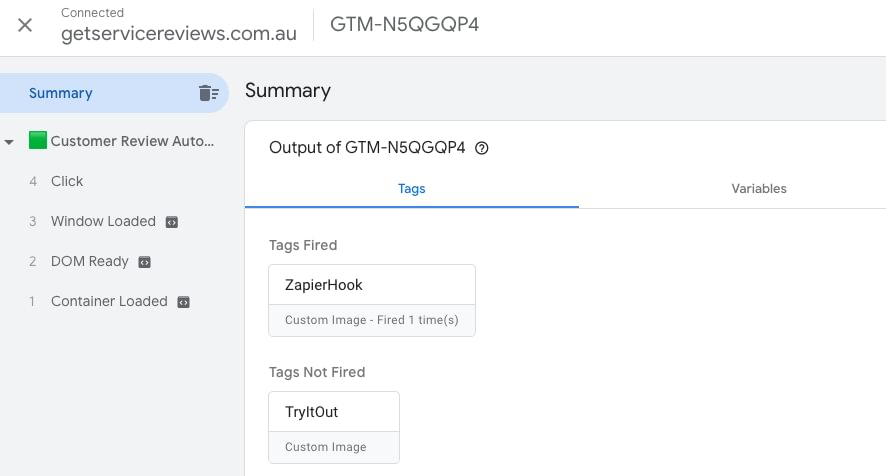The image size is (886, 476).
Task: Switch to the Variables tab
Action: pyautogui.click(x=758, y=189)
